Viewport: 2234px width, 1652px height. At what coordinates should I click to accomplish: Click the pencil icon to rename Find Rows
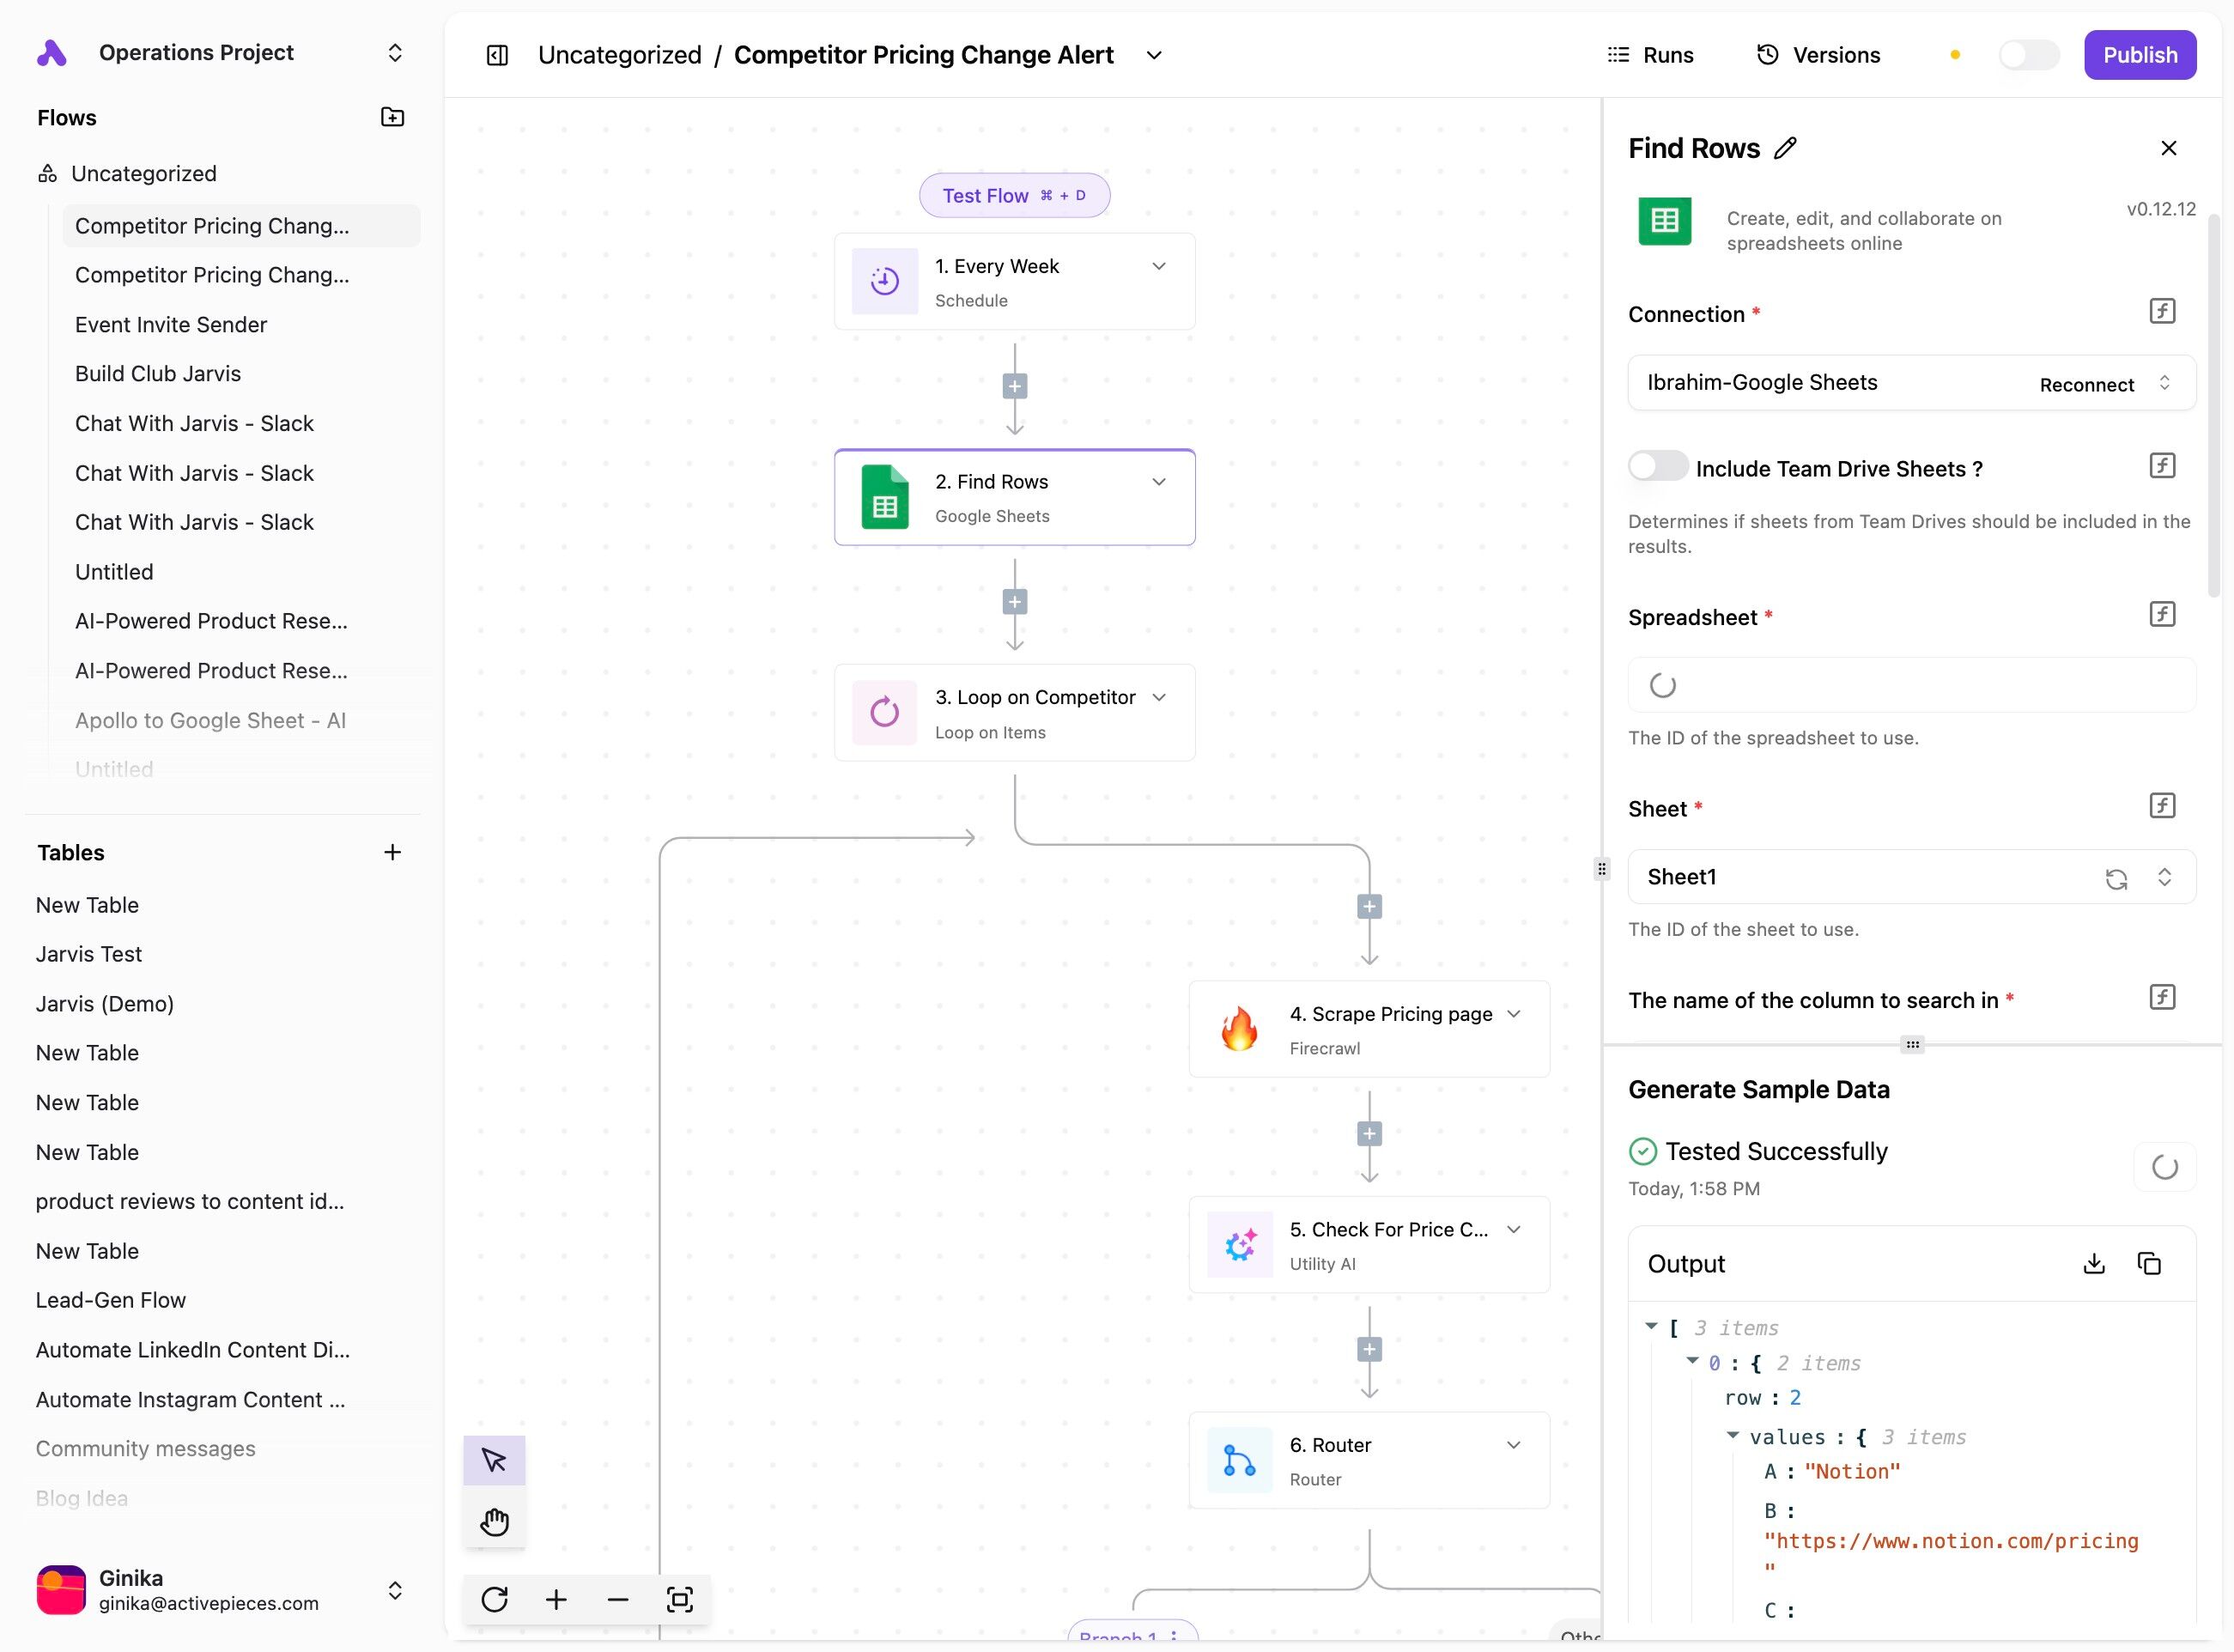point(1785,148)
